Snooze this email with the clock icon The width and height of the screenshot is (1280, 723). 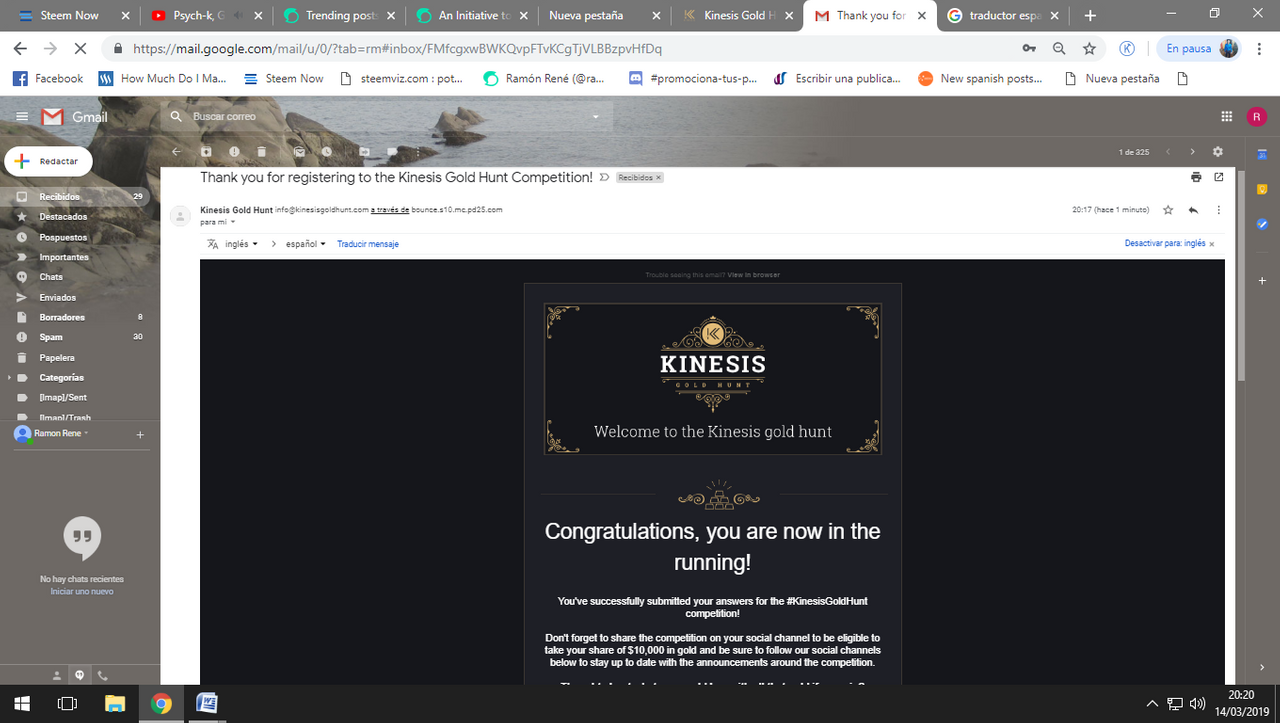[x=327, y=152]
